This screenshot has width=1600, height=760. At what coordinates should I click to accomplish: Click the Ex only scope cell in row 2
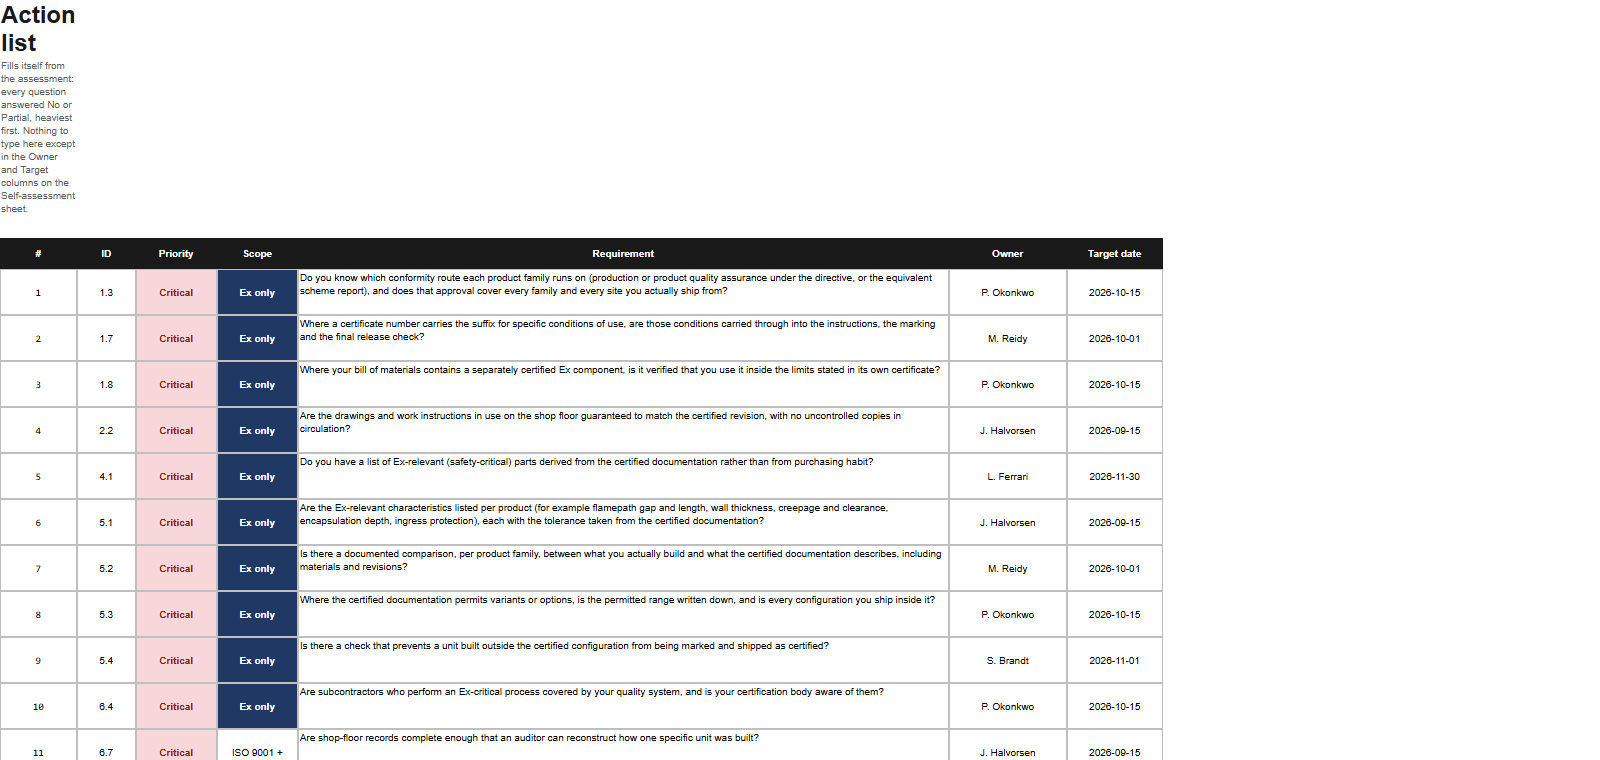pos(257,339)
